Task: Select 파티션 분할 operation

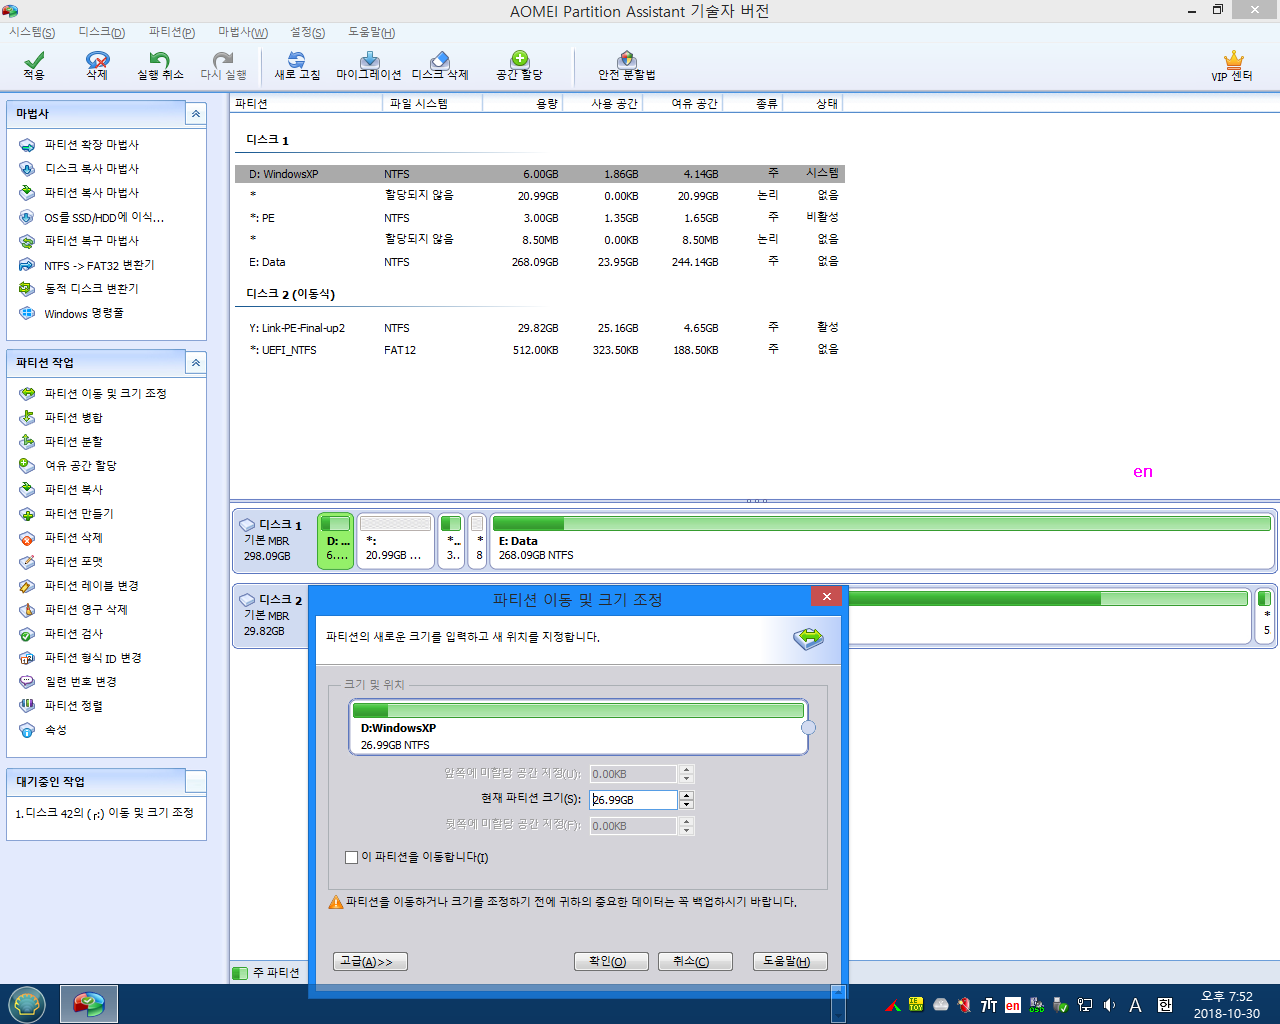Action: click(x=73, y=442)
